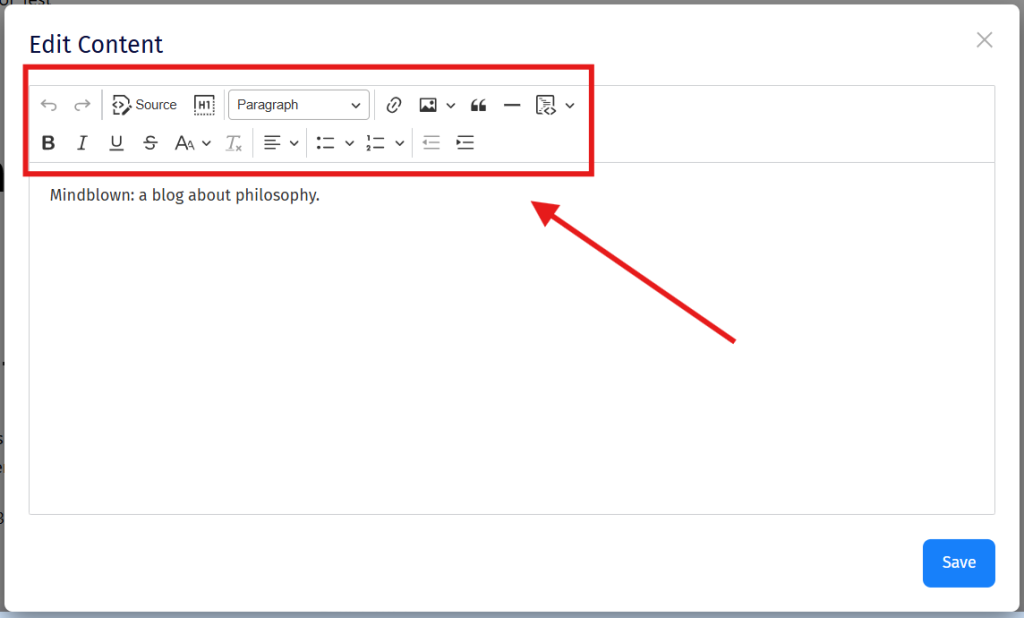Insert a horizontal line
1024x618 pixels.
(512, 105)
